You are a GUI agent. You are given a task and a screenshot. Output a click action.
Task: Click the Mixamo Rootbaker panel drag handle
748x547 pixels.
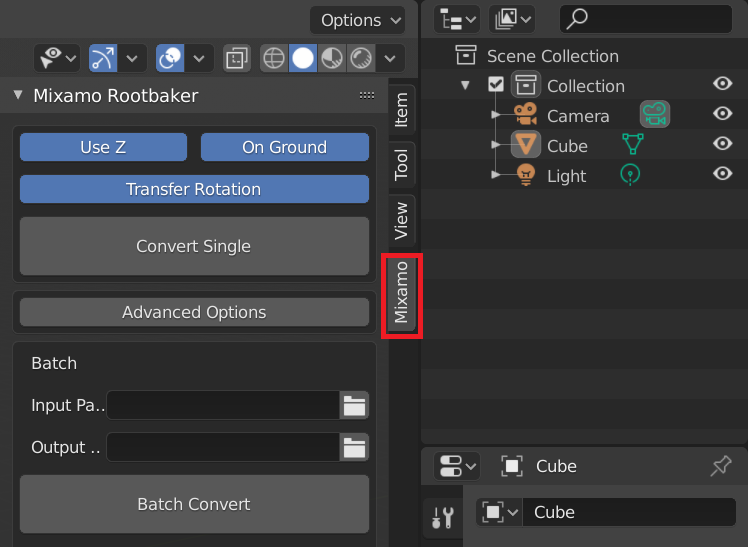pos(367,95)
